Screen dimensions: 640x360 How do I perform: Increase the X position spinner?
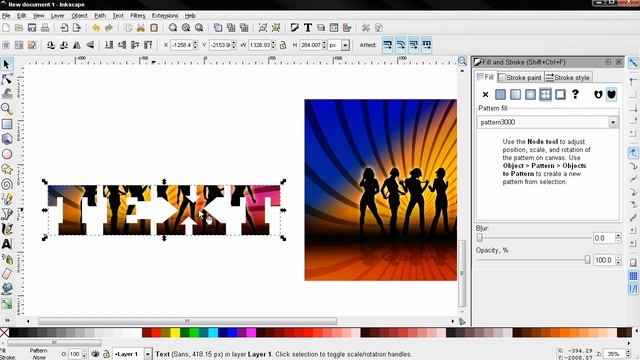coord(195,43)
